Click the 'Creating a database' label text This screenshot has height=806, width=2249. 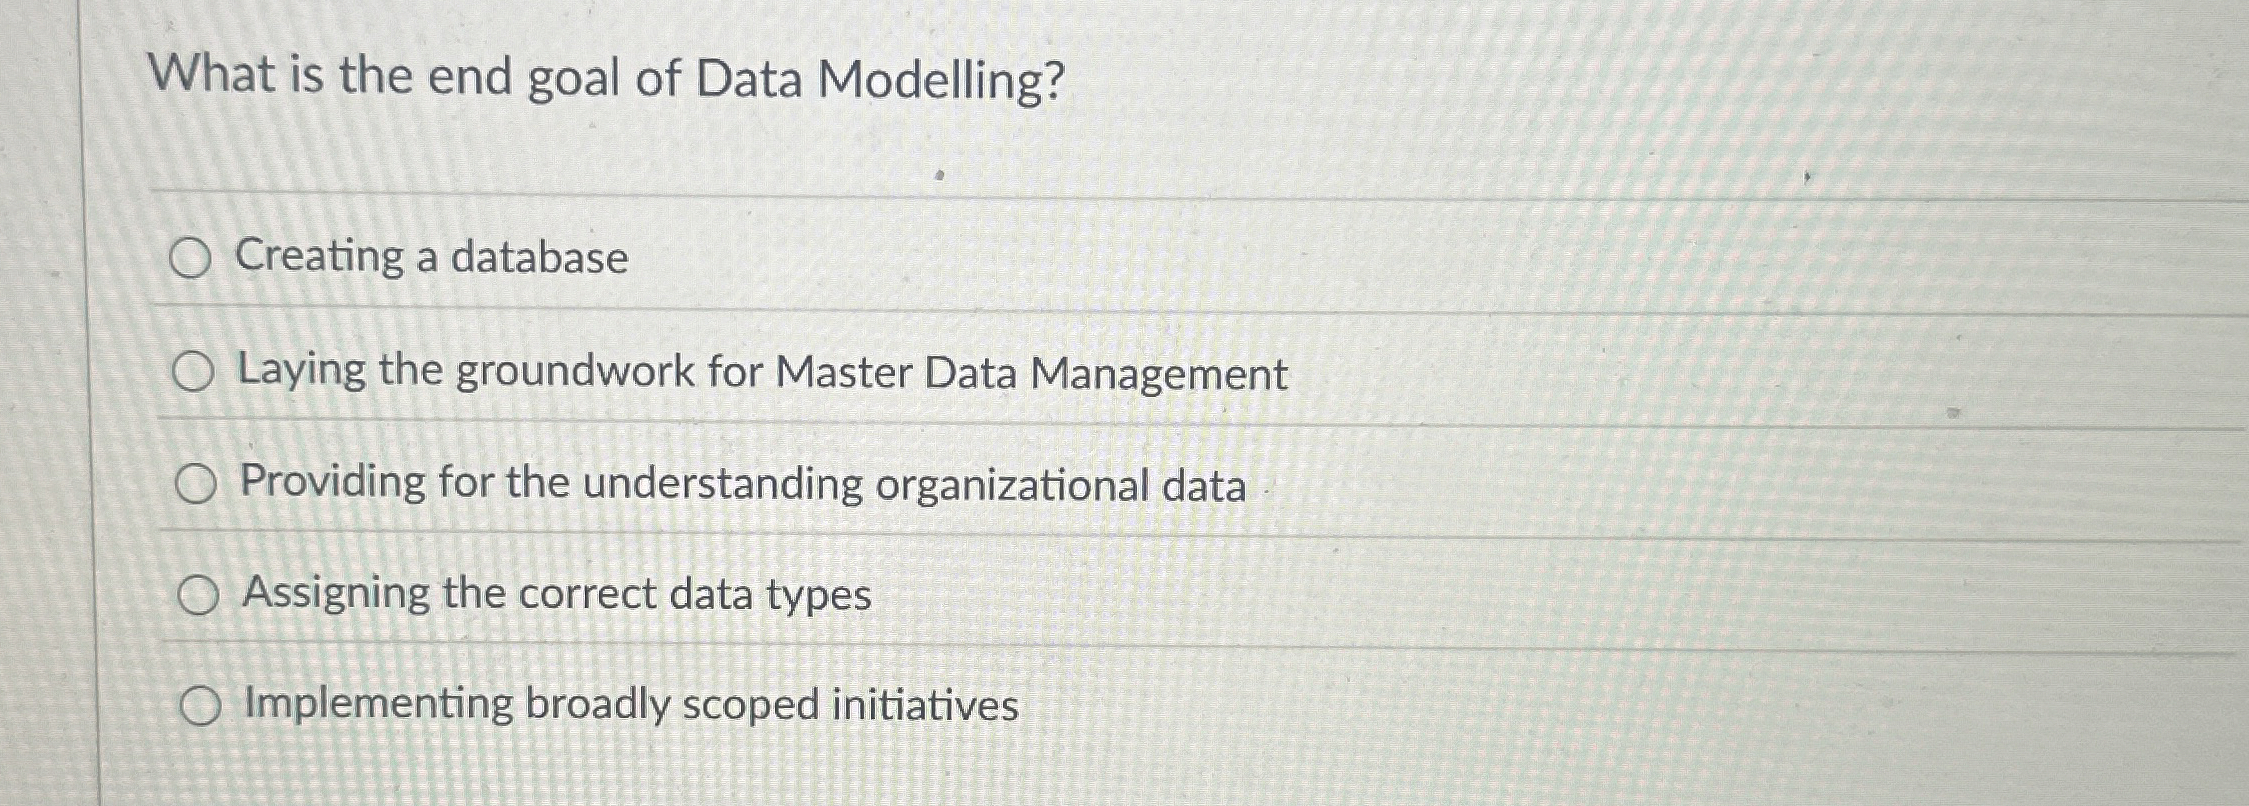tap(432, 259)
